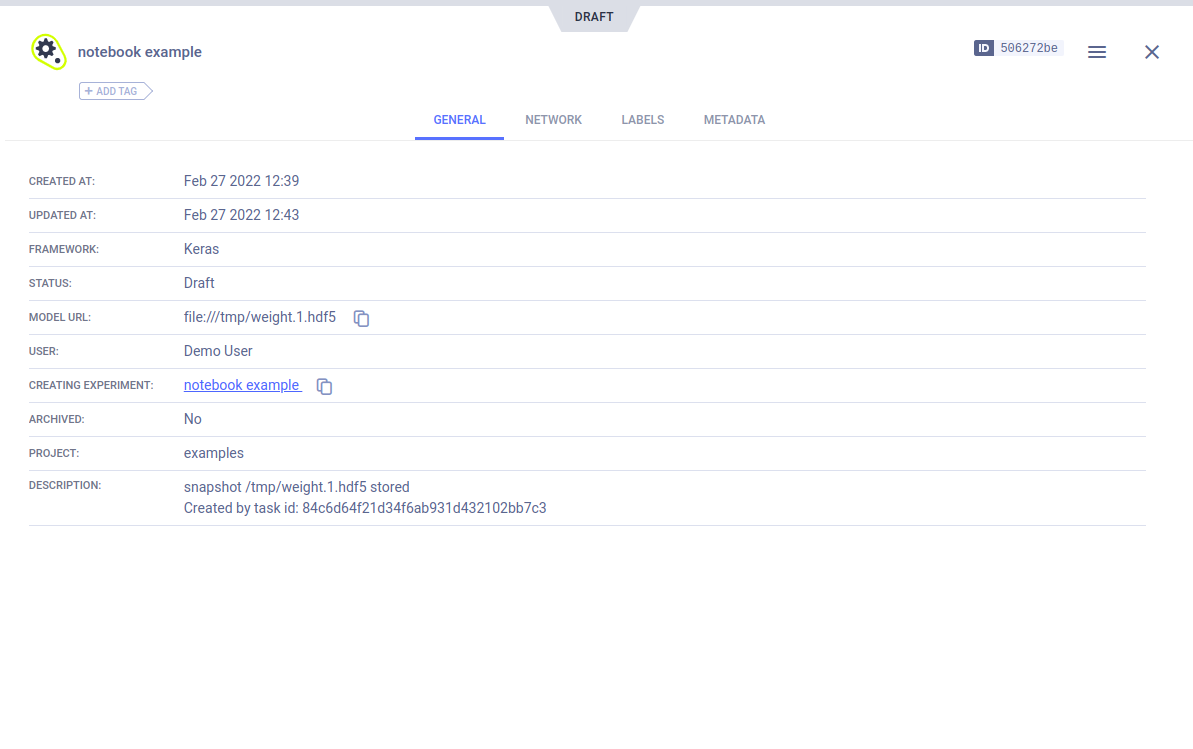Click the notebook example model title
Image resolution: width=1193 pixels, height=749 pixels.
point(140,52)
